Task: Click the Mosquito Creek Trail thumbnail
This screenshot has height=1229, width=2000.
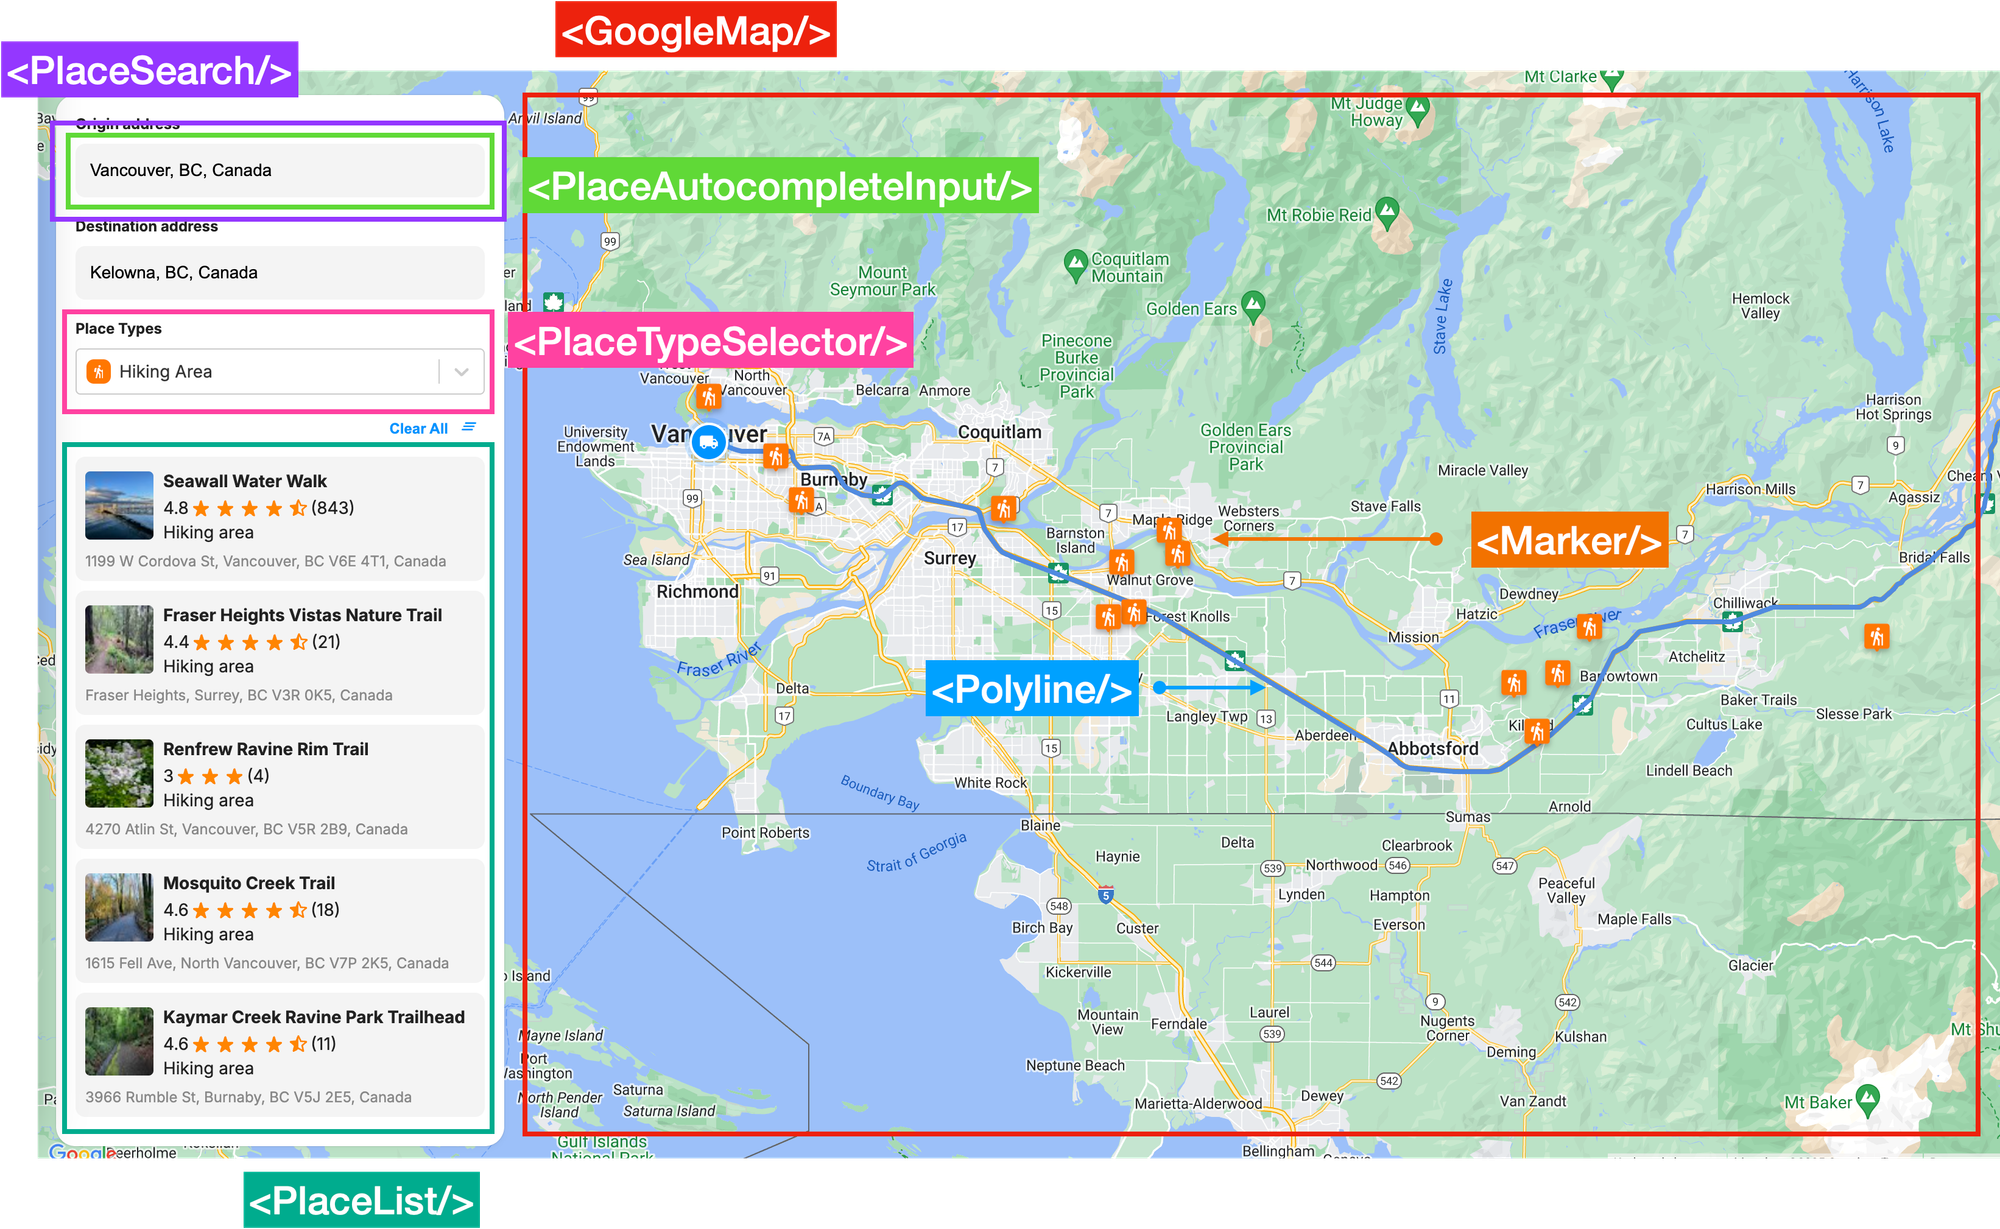Action: pos(118,909)
